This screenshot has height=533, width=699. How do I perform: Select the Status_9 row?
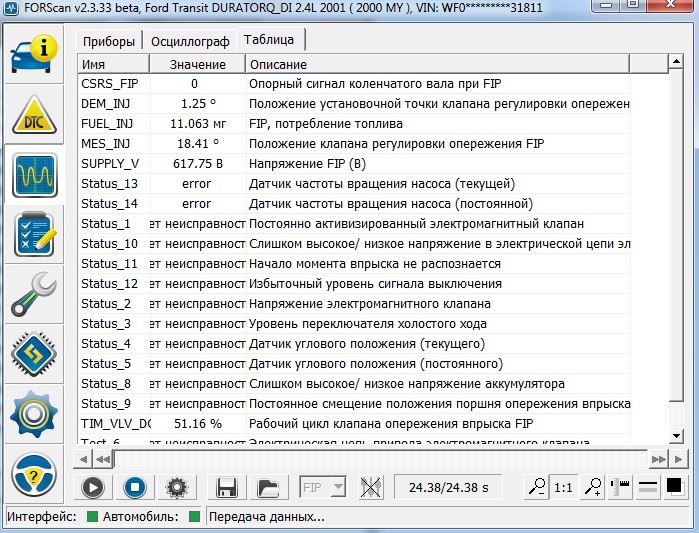pos(354,404)
